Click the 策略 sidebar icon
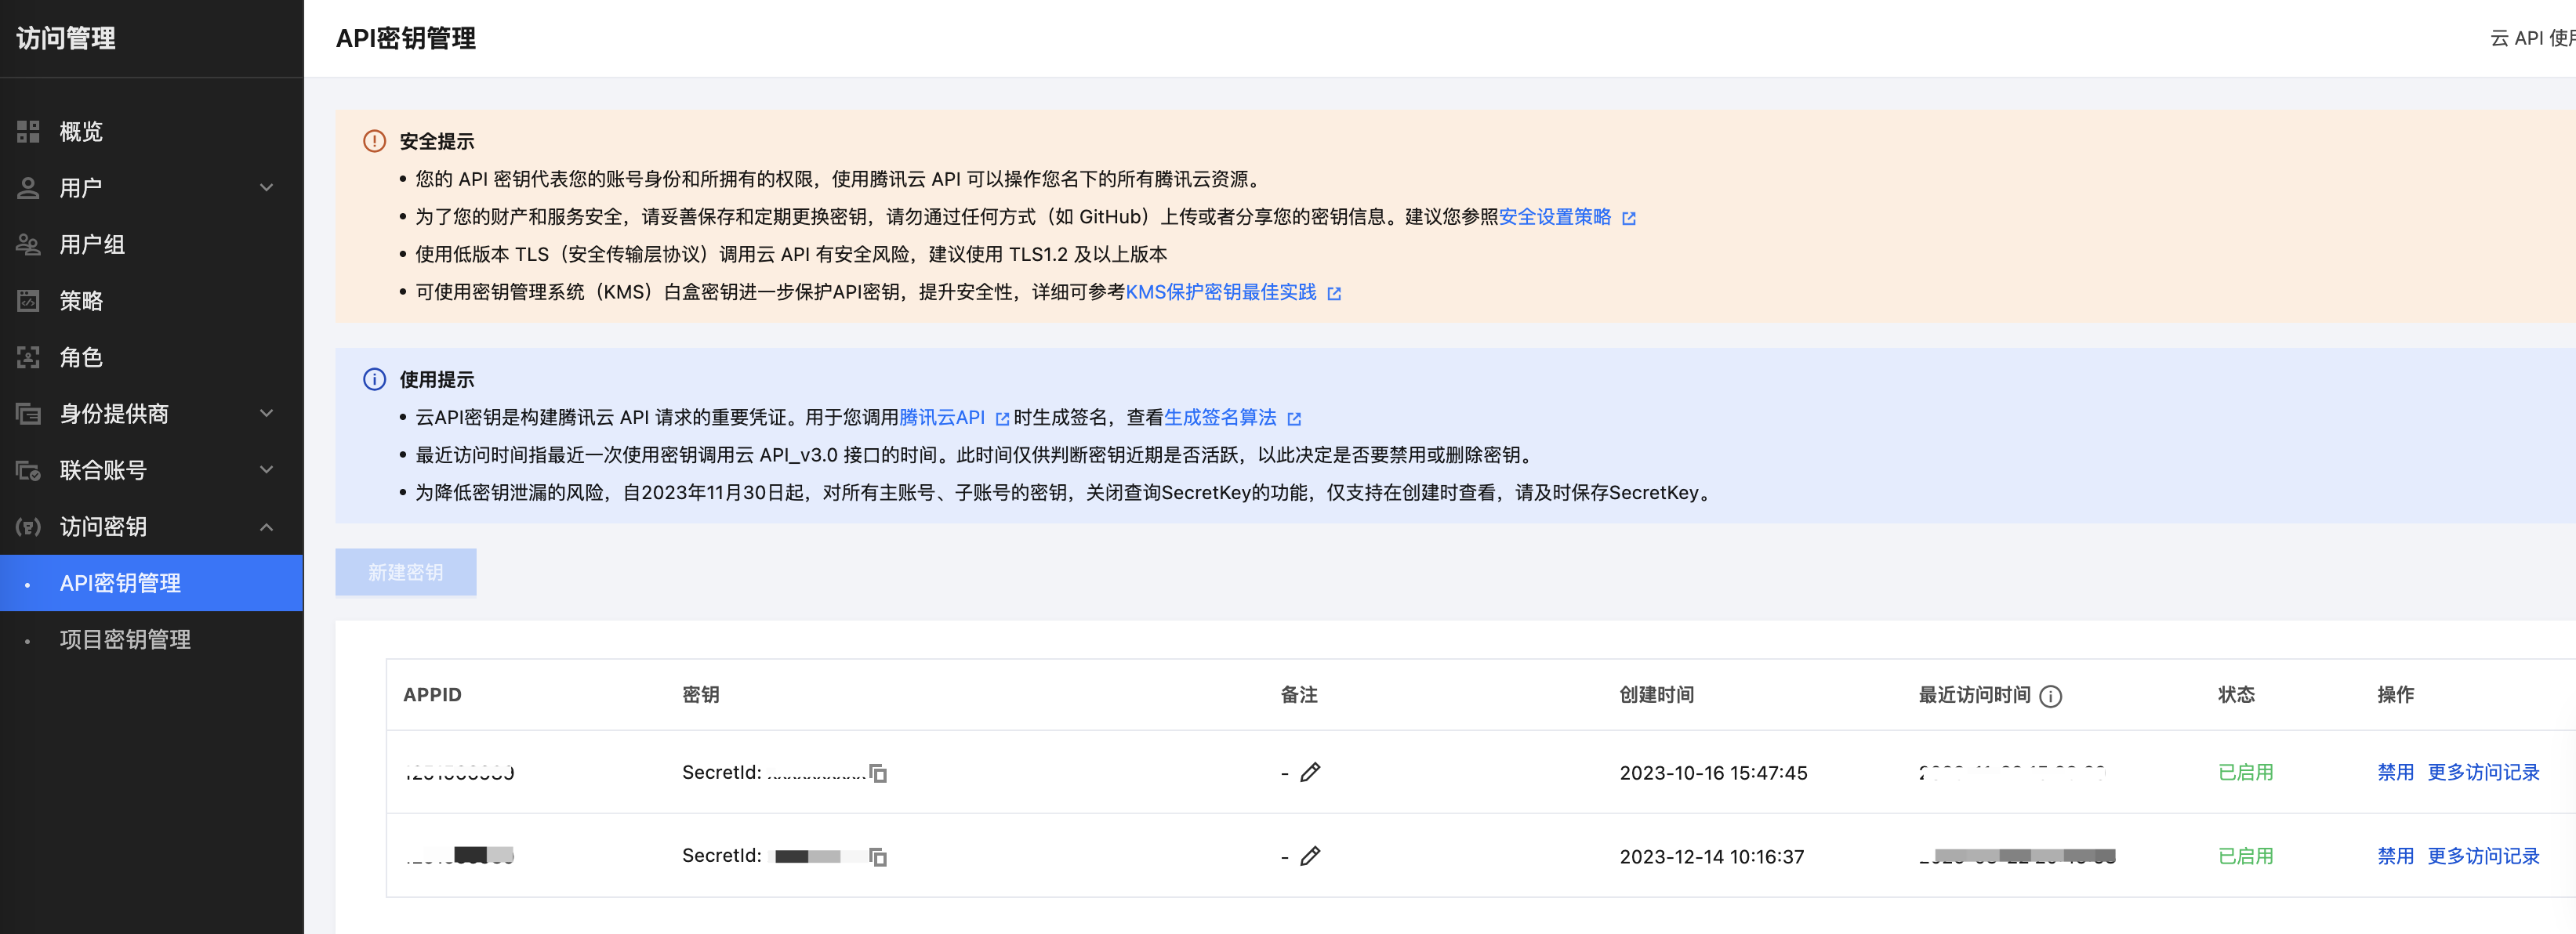2576x934 pixels. point(28,301)
